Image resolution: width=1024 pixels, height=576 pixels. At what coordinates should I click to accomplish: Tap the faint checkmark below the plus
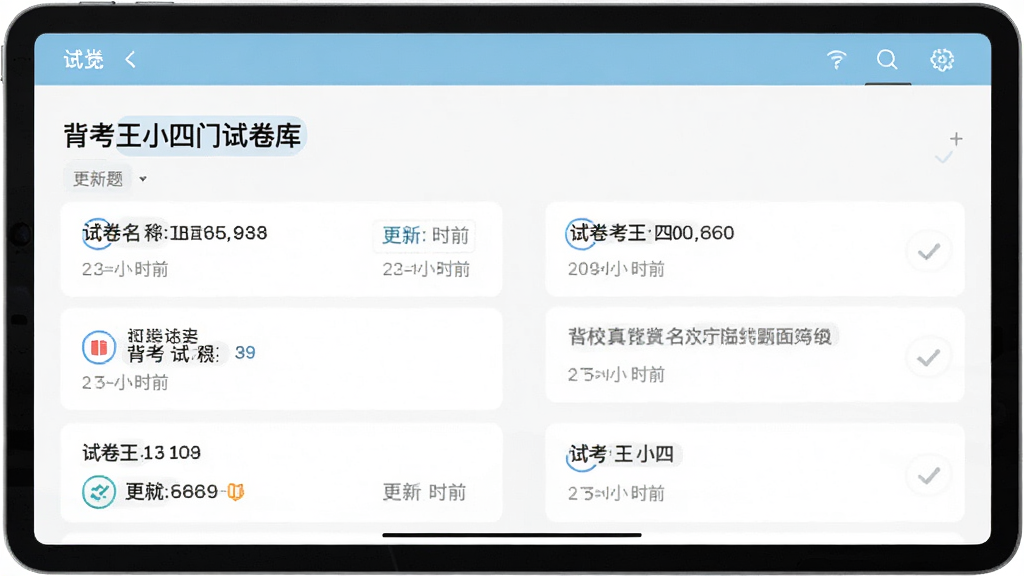pos(944,157)
